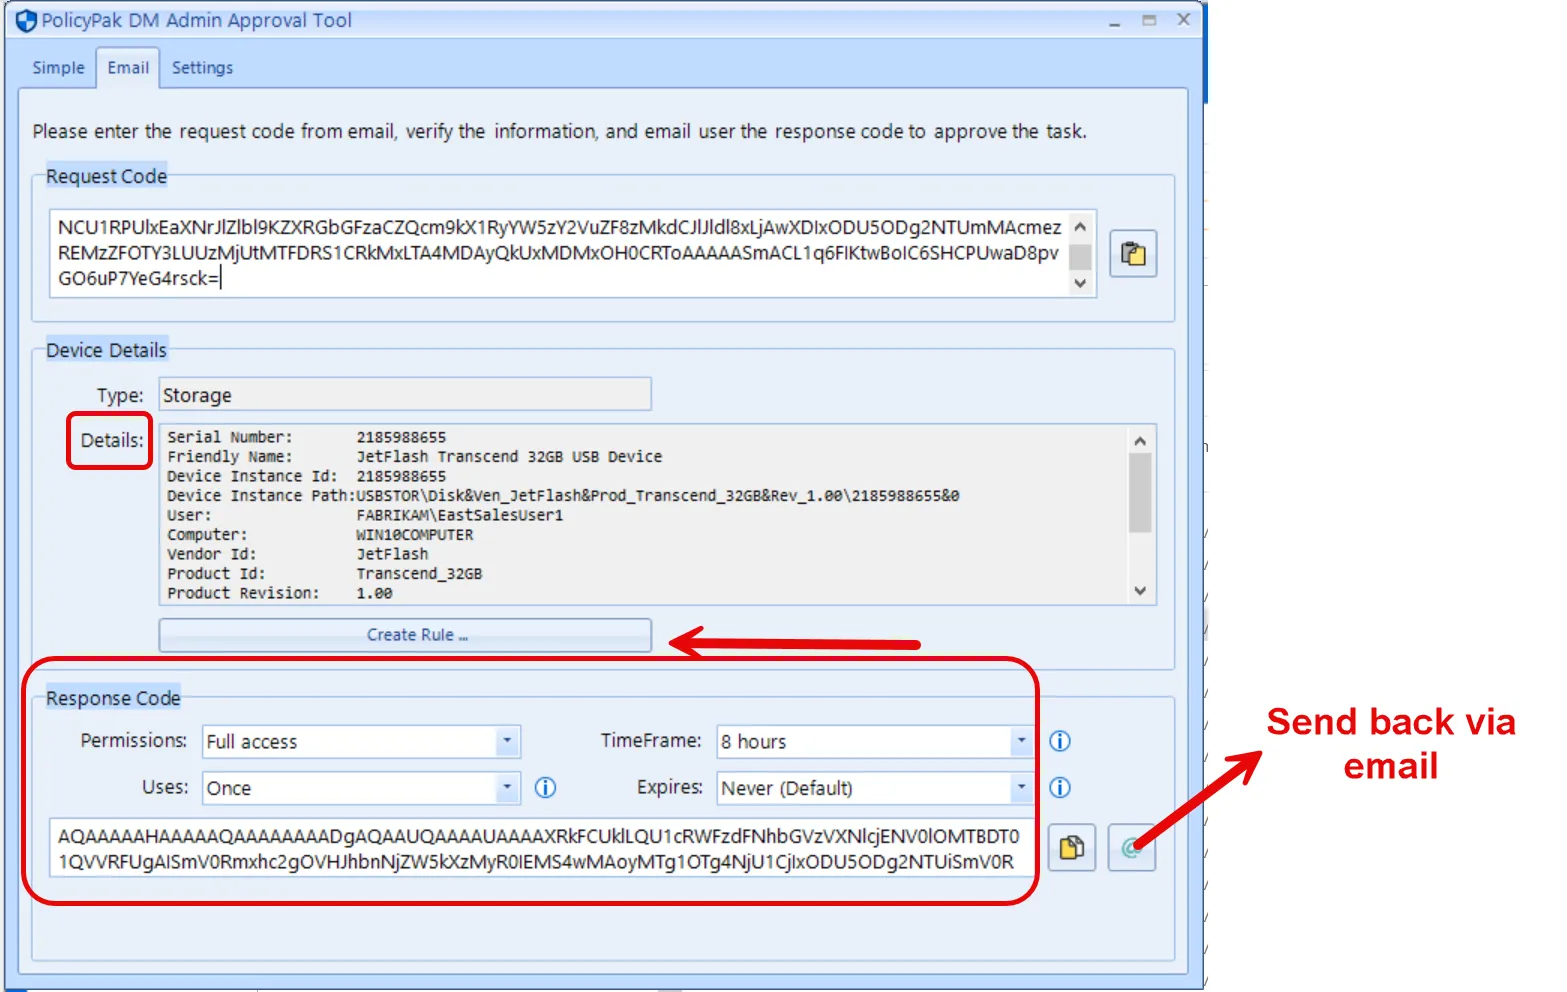Click the instruction text about request code

point(559,131)
